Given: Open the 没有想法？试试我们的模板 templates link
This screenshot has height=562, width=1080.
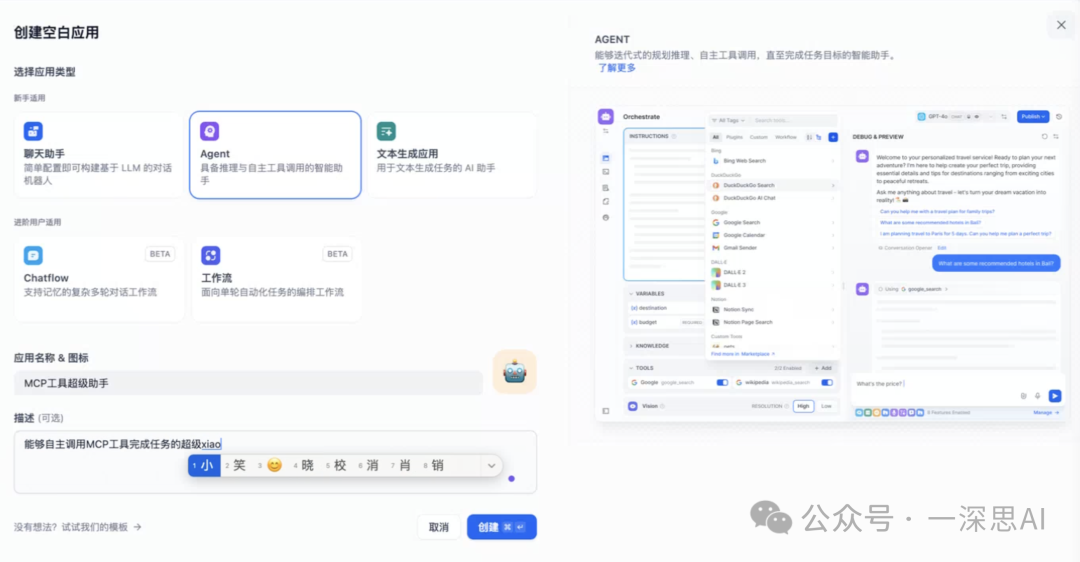Looking at the screenshot, I should point(78,527).
